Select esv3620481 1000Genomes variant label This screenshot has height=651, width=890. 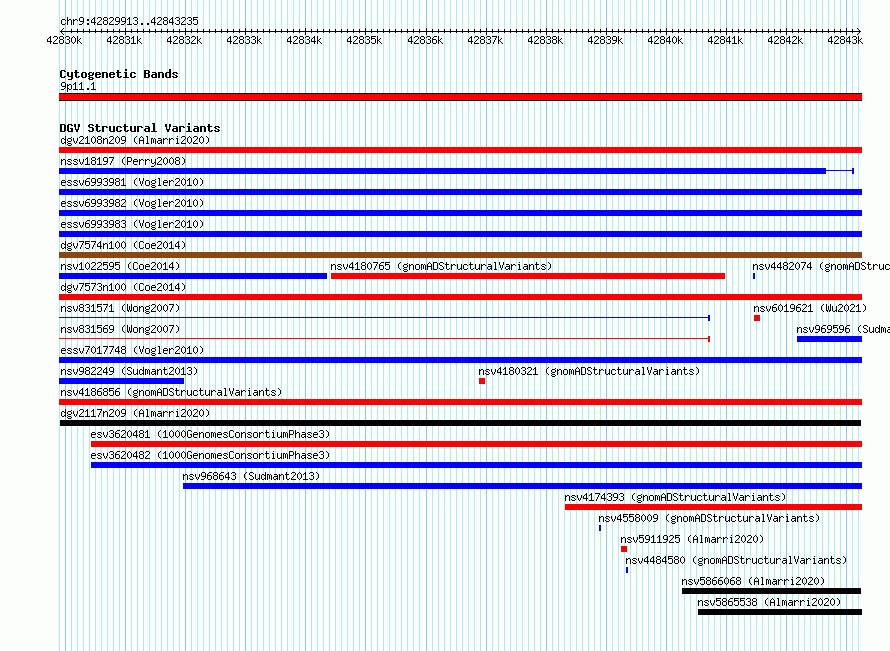click(211, 434)
